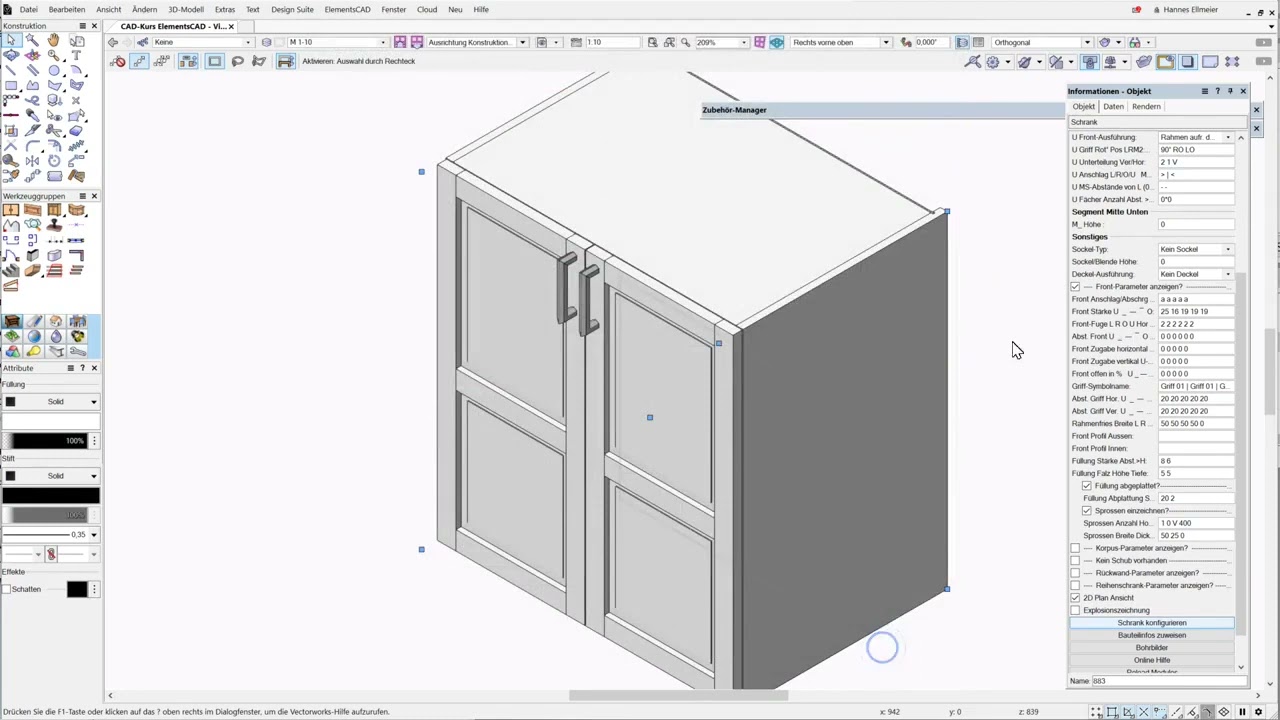1280x720 pixels.
Task: Enable Korpus-Parameter anzeigen checkbox
Action: [1075, 548]
